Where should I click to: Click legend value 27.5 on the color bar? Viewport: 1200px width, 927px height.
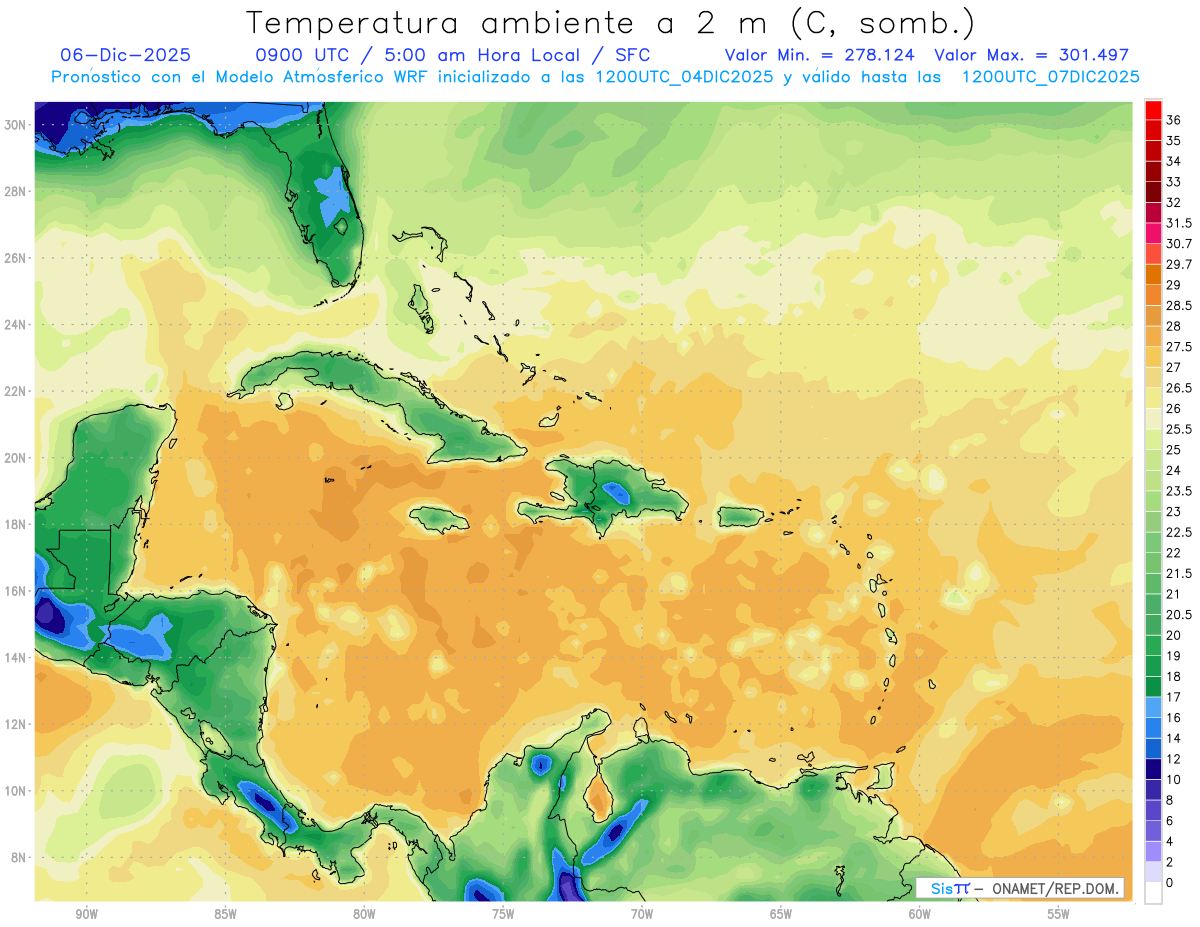coord(1180,346)
